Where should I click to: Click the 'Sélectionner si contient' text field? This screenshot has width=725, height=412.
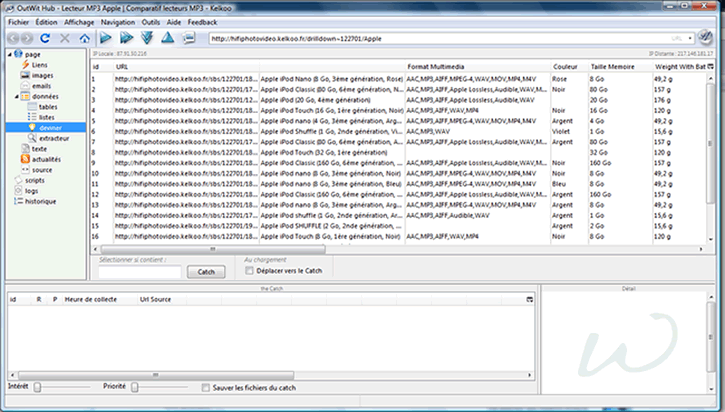point(140,272)
